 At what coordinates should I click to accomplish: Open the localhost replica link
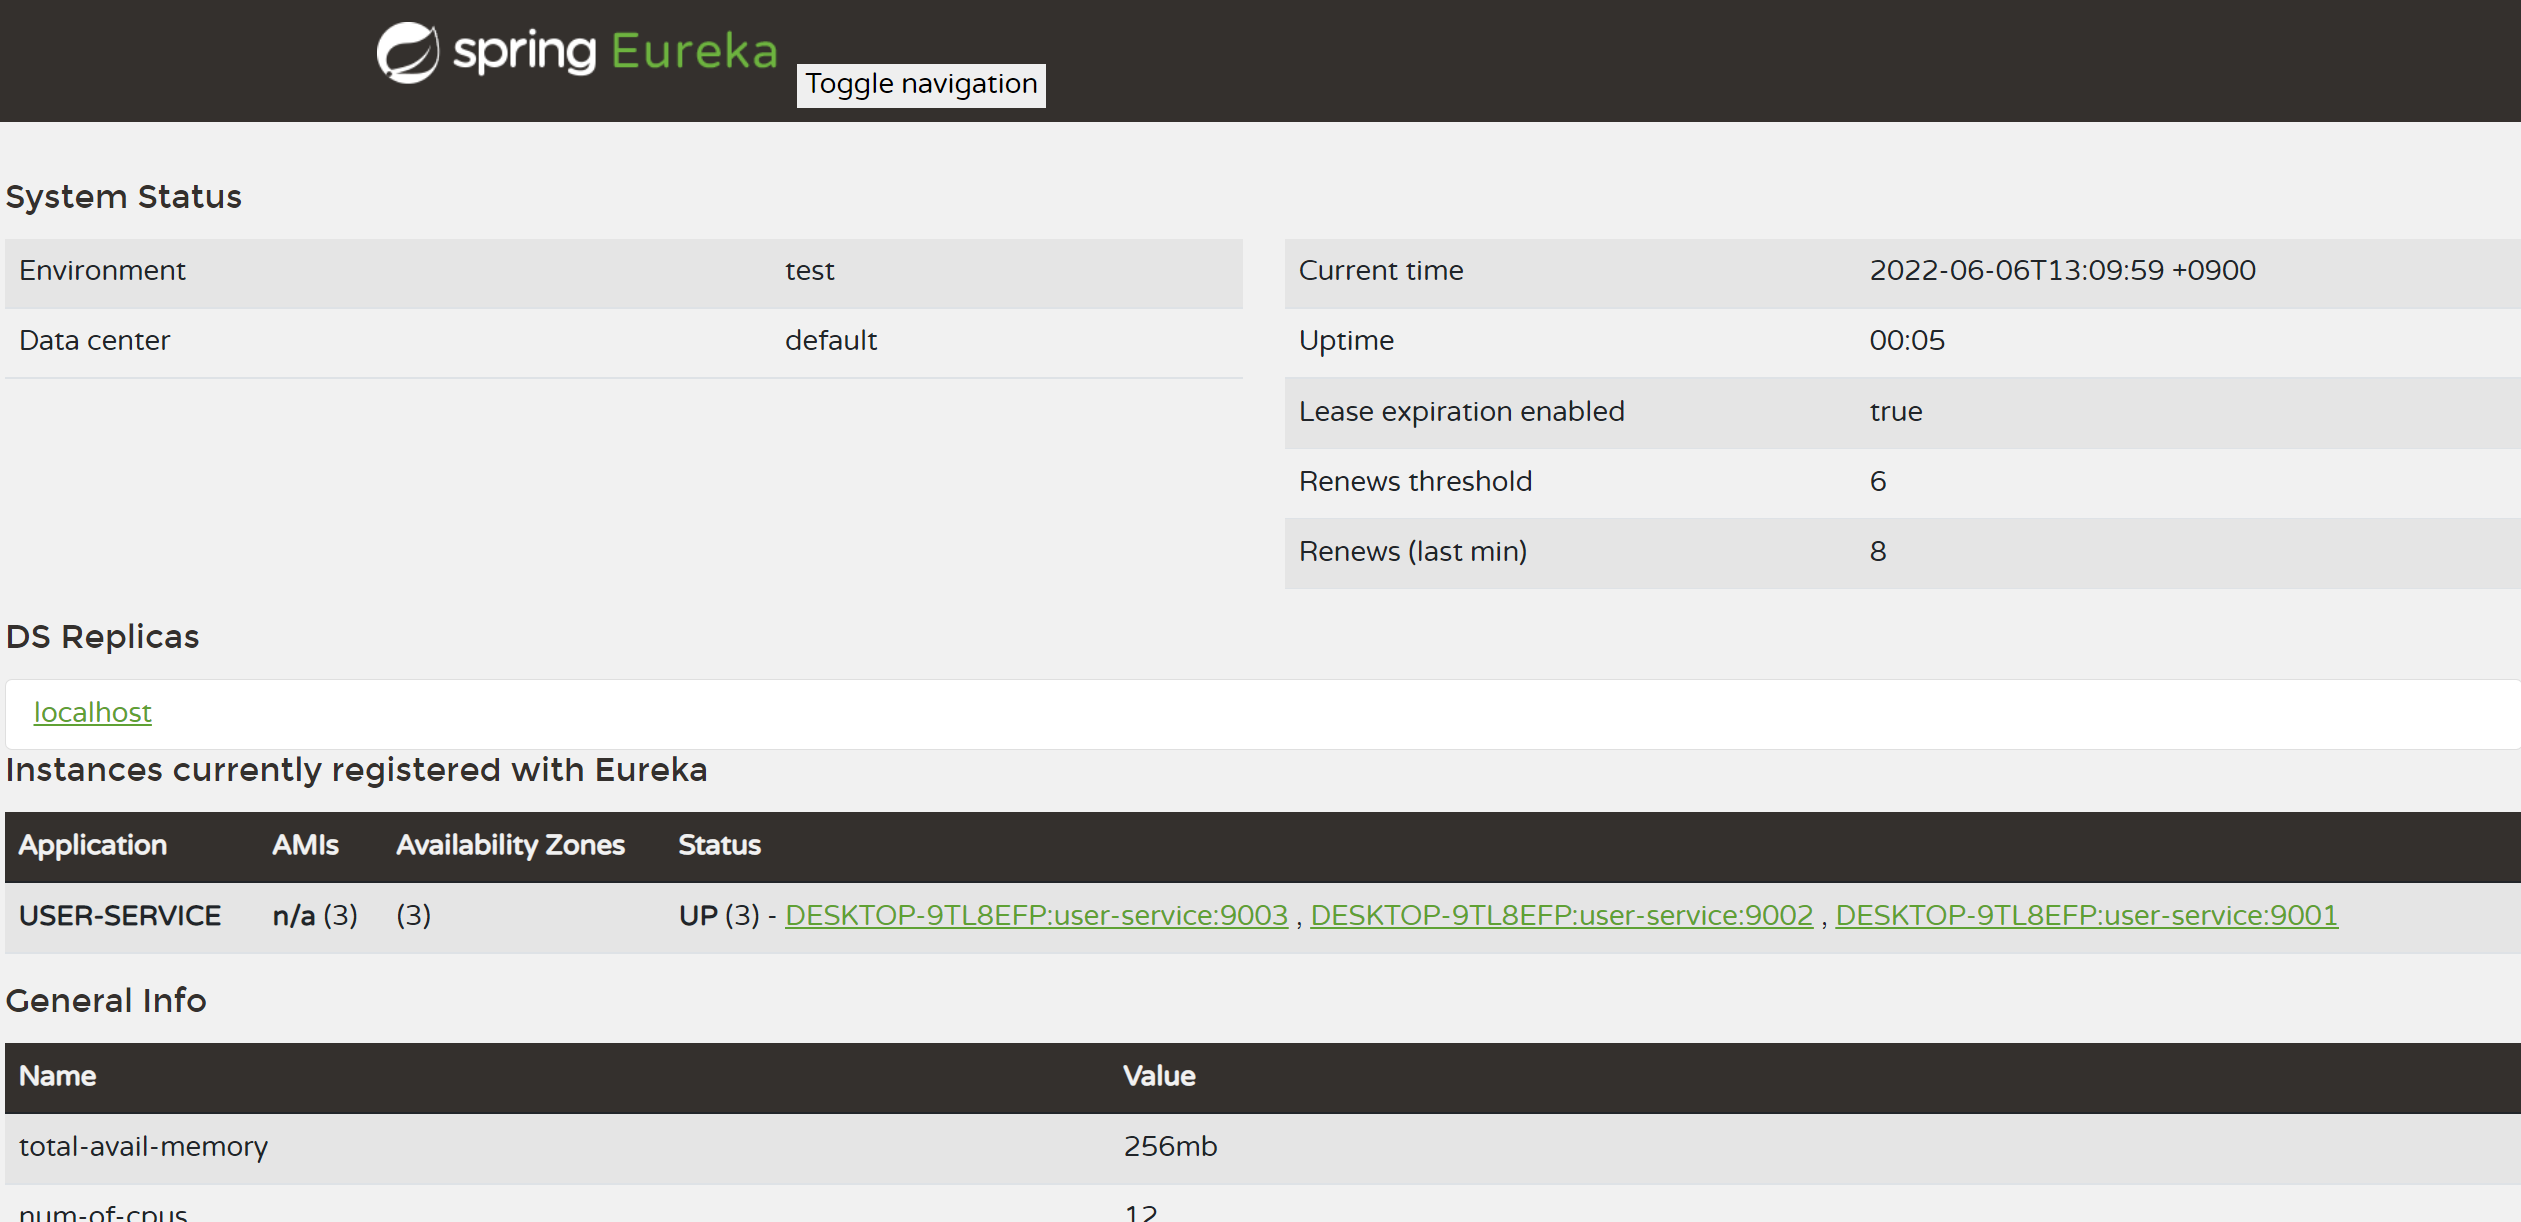tap(93, 713)
